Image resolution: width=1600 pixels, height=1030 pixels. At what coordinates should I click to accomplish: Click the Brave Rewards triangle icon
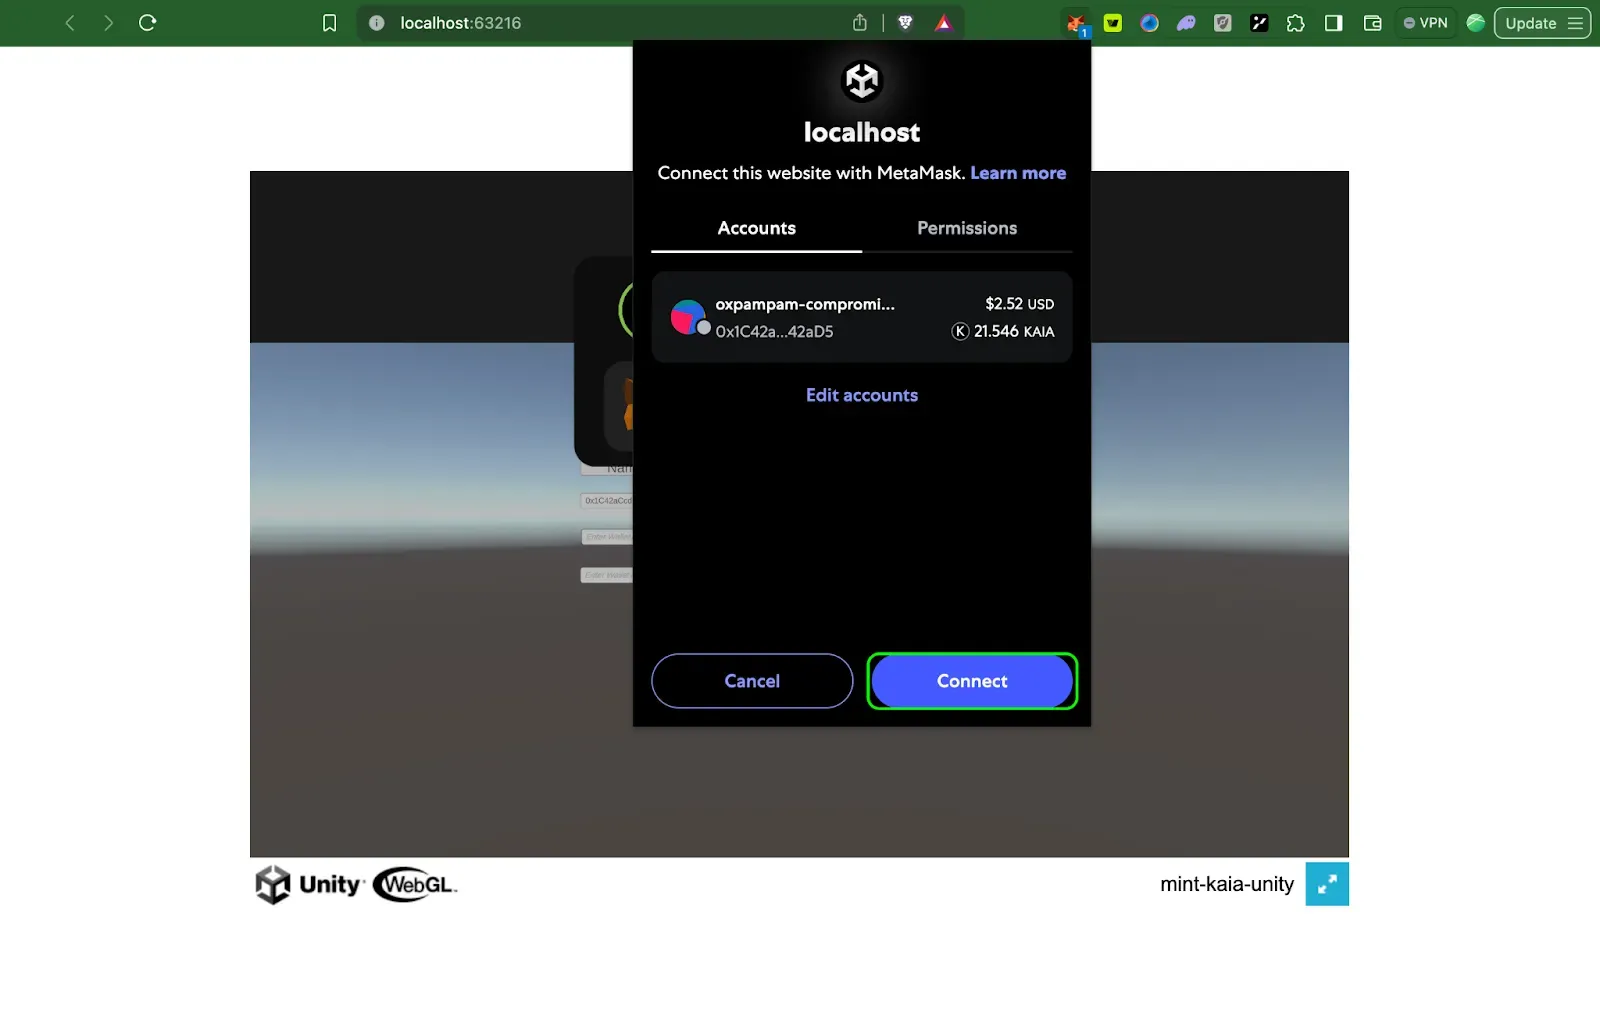(943, 23)
